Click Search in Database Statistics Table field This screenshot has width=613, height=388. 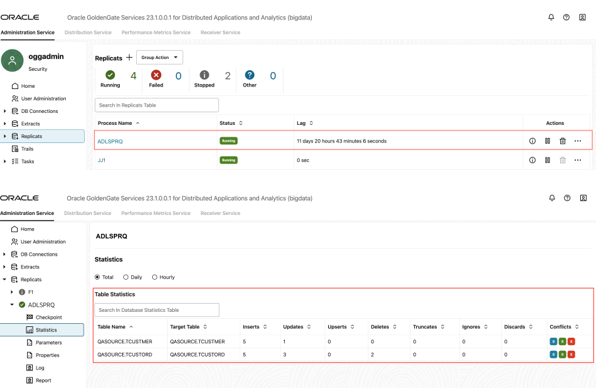[x=157, y=310]
